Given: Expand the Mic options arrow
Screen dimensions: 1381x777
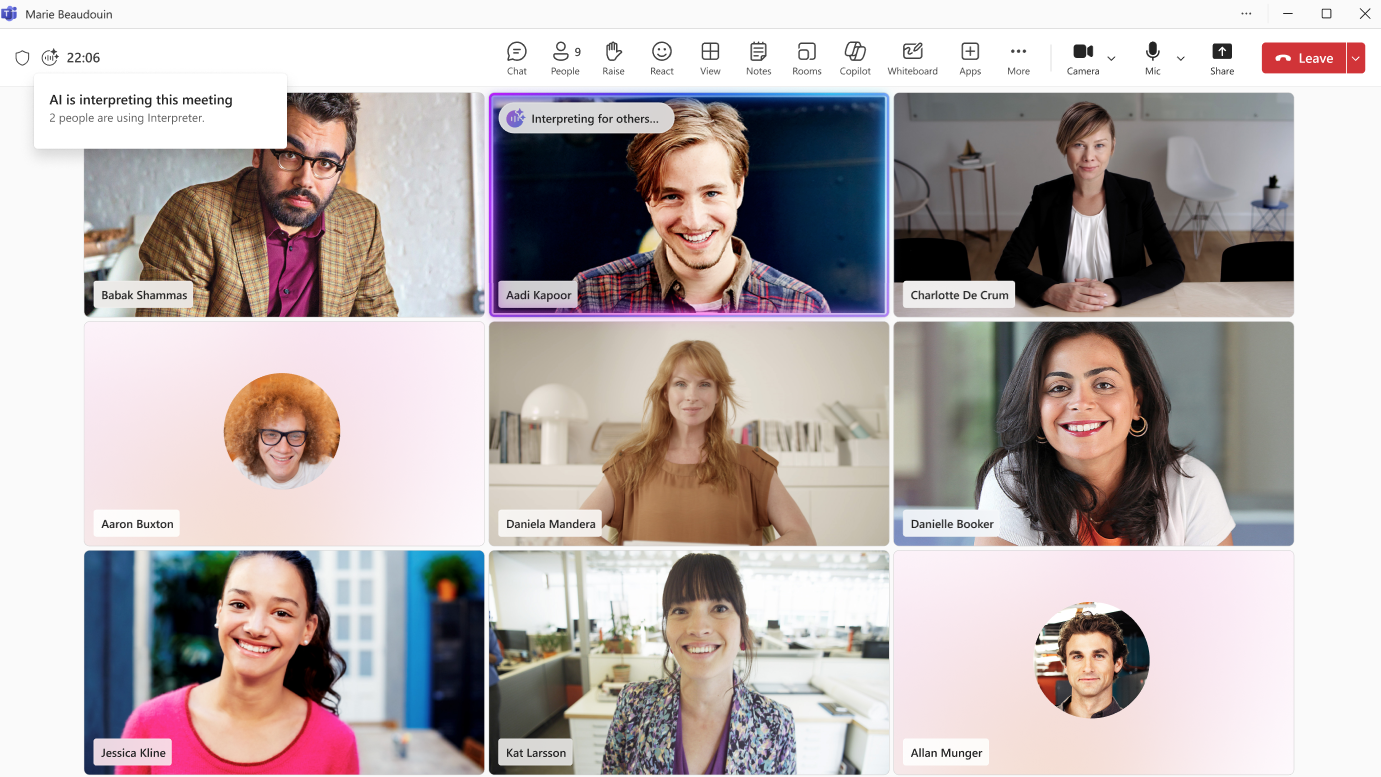Looking at the screenshot, I should tap(1181, 59).
